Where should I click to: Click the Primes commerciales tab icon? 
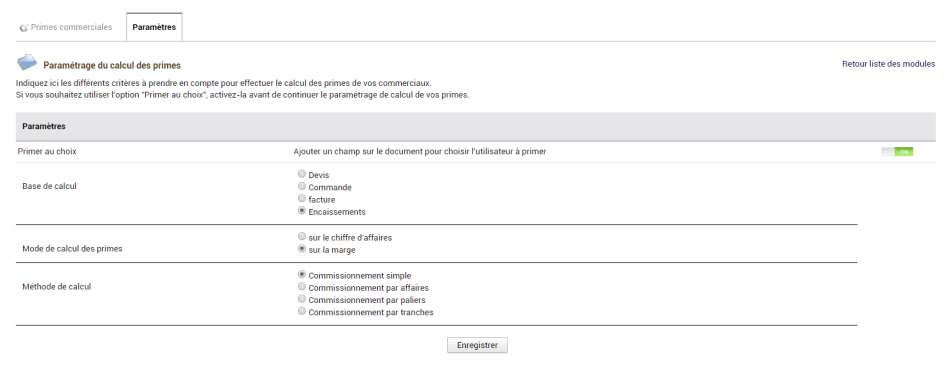coord(24,28)
